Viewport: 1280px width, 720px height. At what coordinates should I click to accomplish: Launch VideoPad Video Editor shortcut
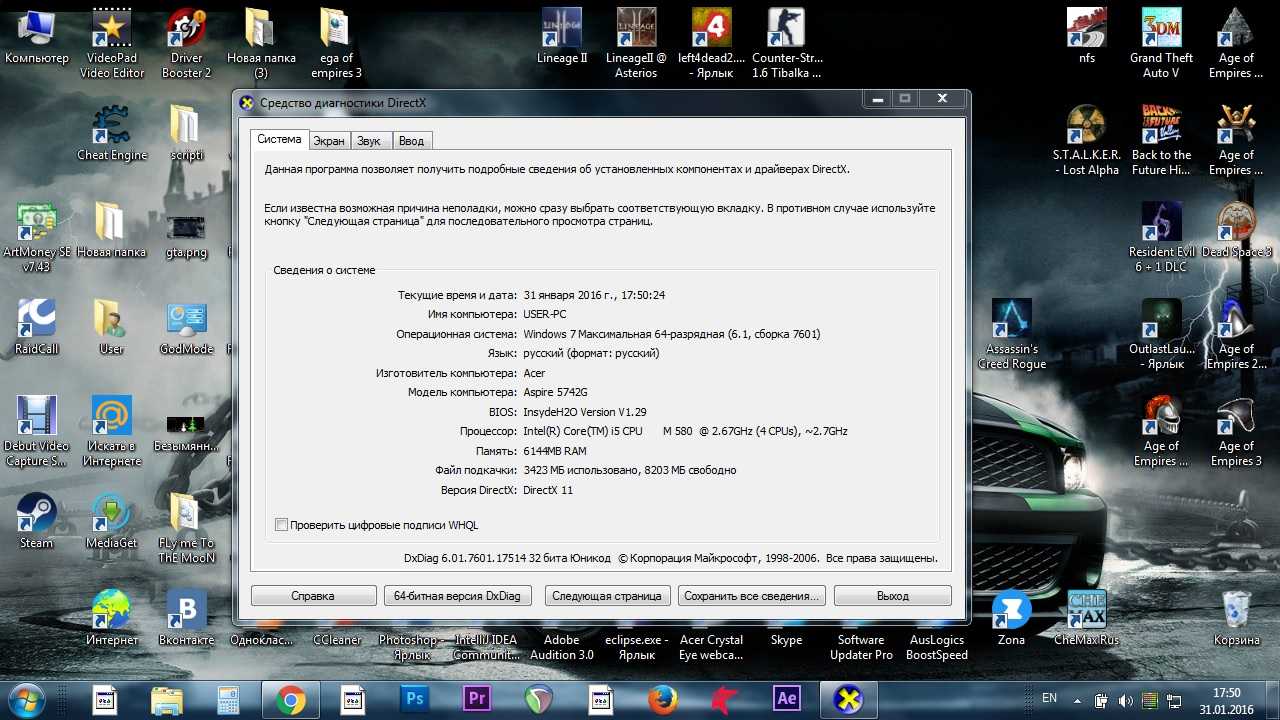pyautogui.click(x=112, y=43)
